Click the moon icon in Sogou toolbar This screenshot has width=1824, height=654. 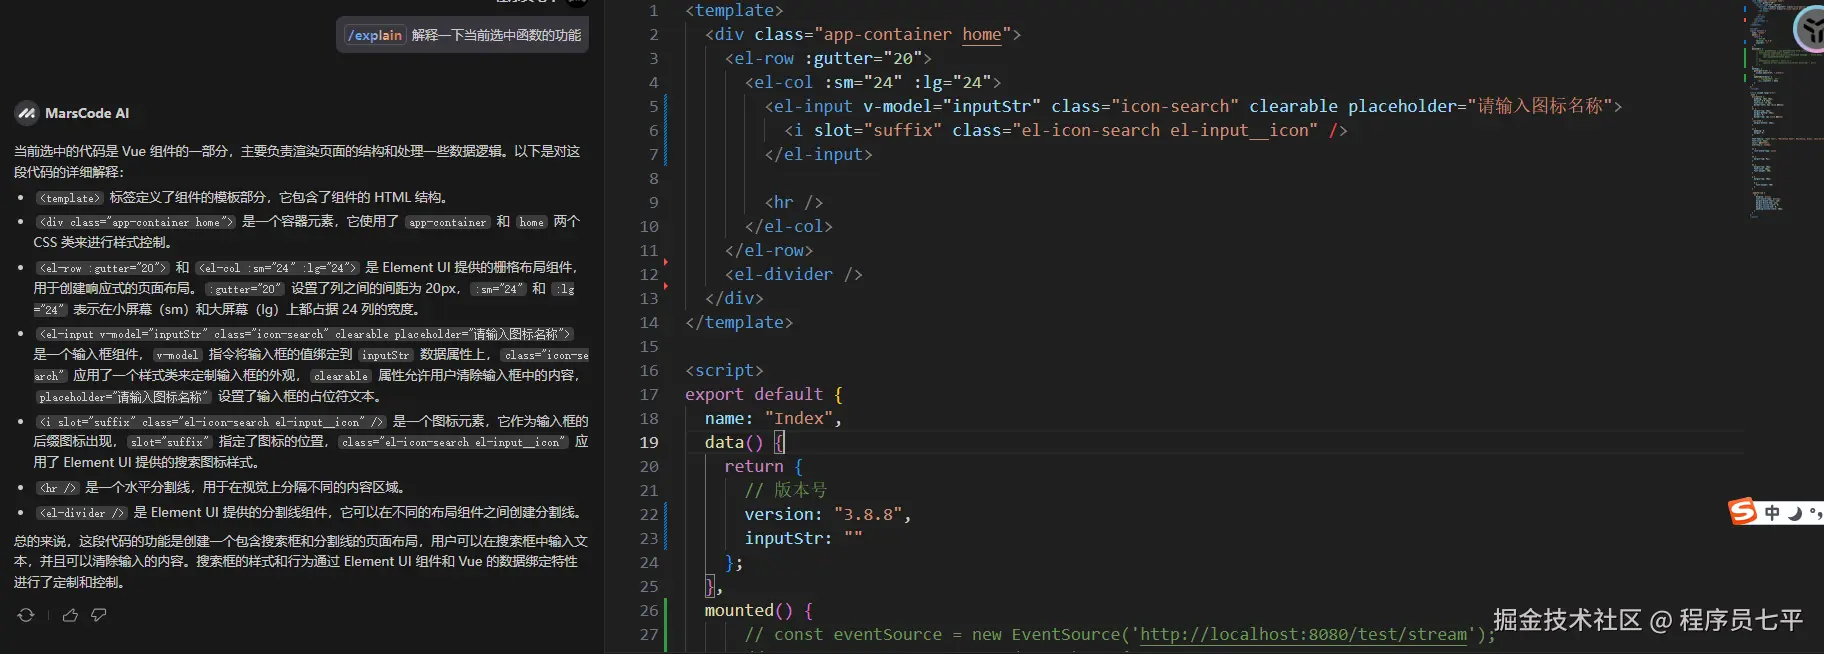click(1796, 513)
